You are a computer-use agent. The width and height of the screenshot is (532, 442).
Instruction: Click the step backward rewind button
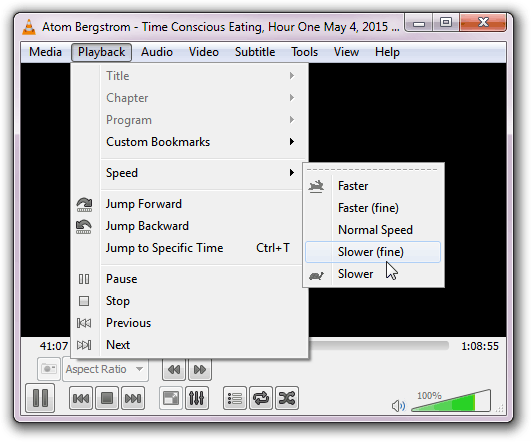coord(174,369)
